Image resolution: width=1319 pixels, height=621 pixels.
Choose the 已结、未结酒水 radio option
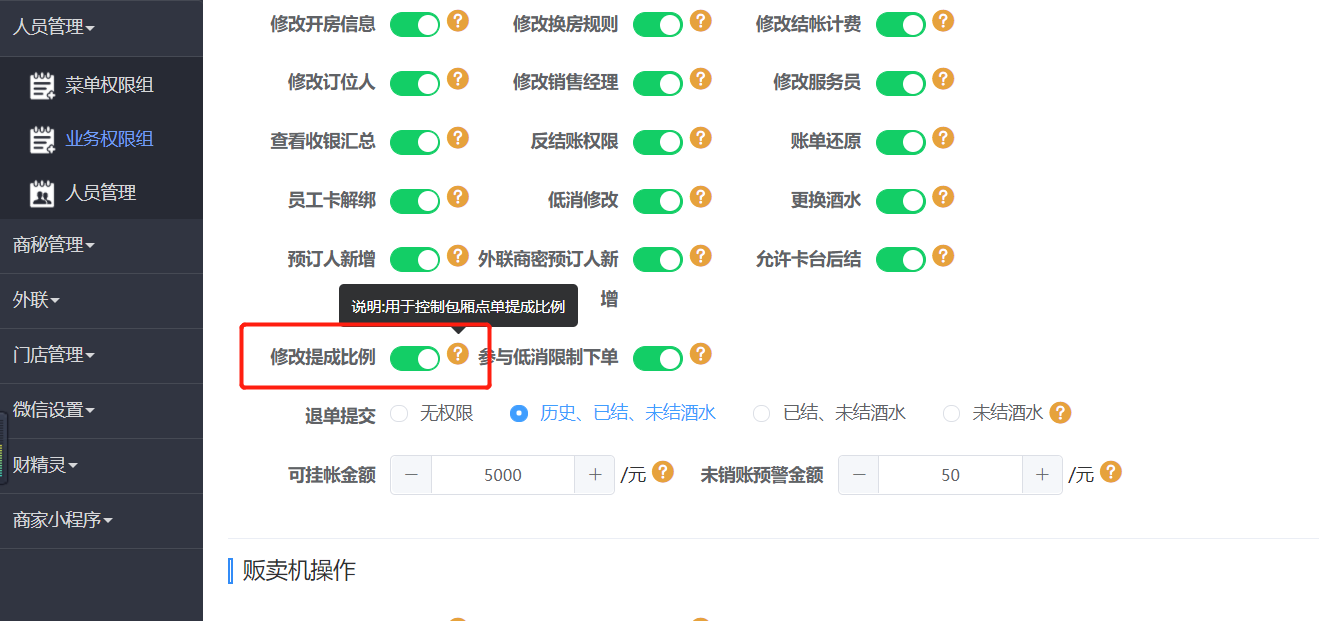click(762, 413)
